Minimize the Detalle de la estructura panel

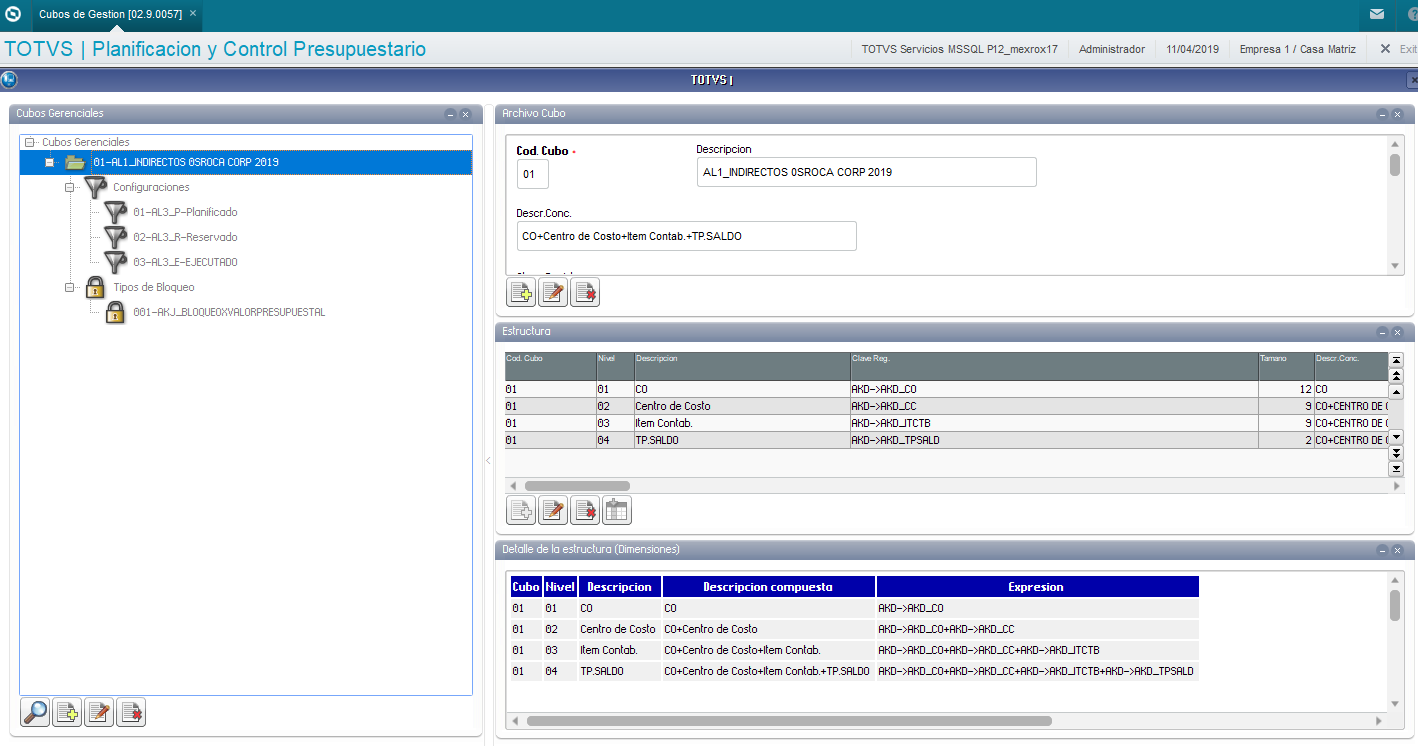[x=1382, y=550]
